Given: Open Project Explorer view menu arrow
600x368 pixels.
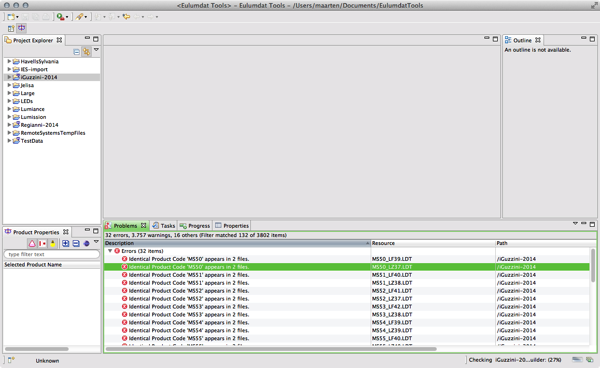Looking at the screenshot, I should pyautogui.click(x=96, y=50).
